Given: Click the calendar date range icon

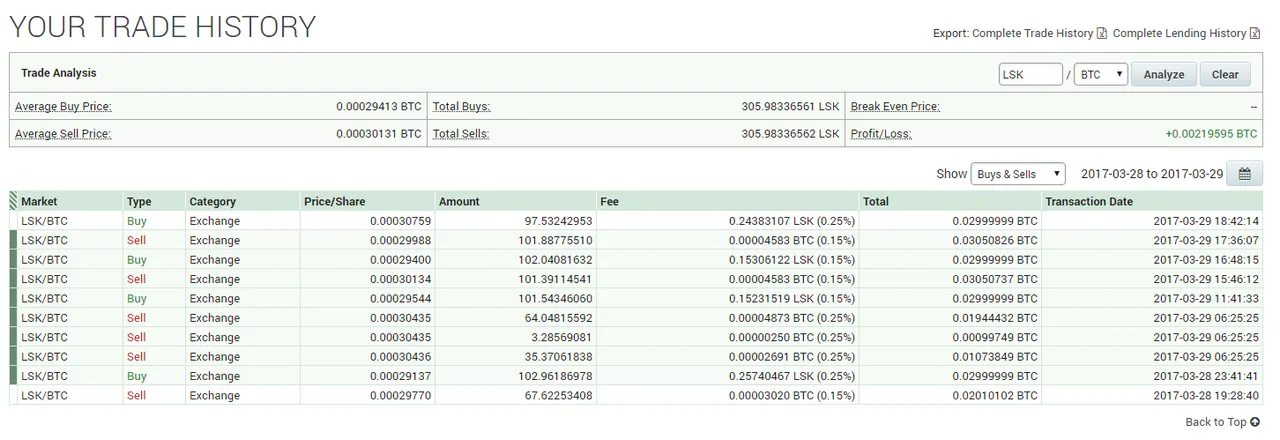Looking at the screenshot, I should tap(1245, 174).
